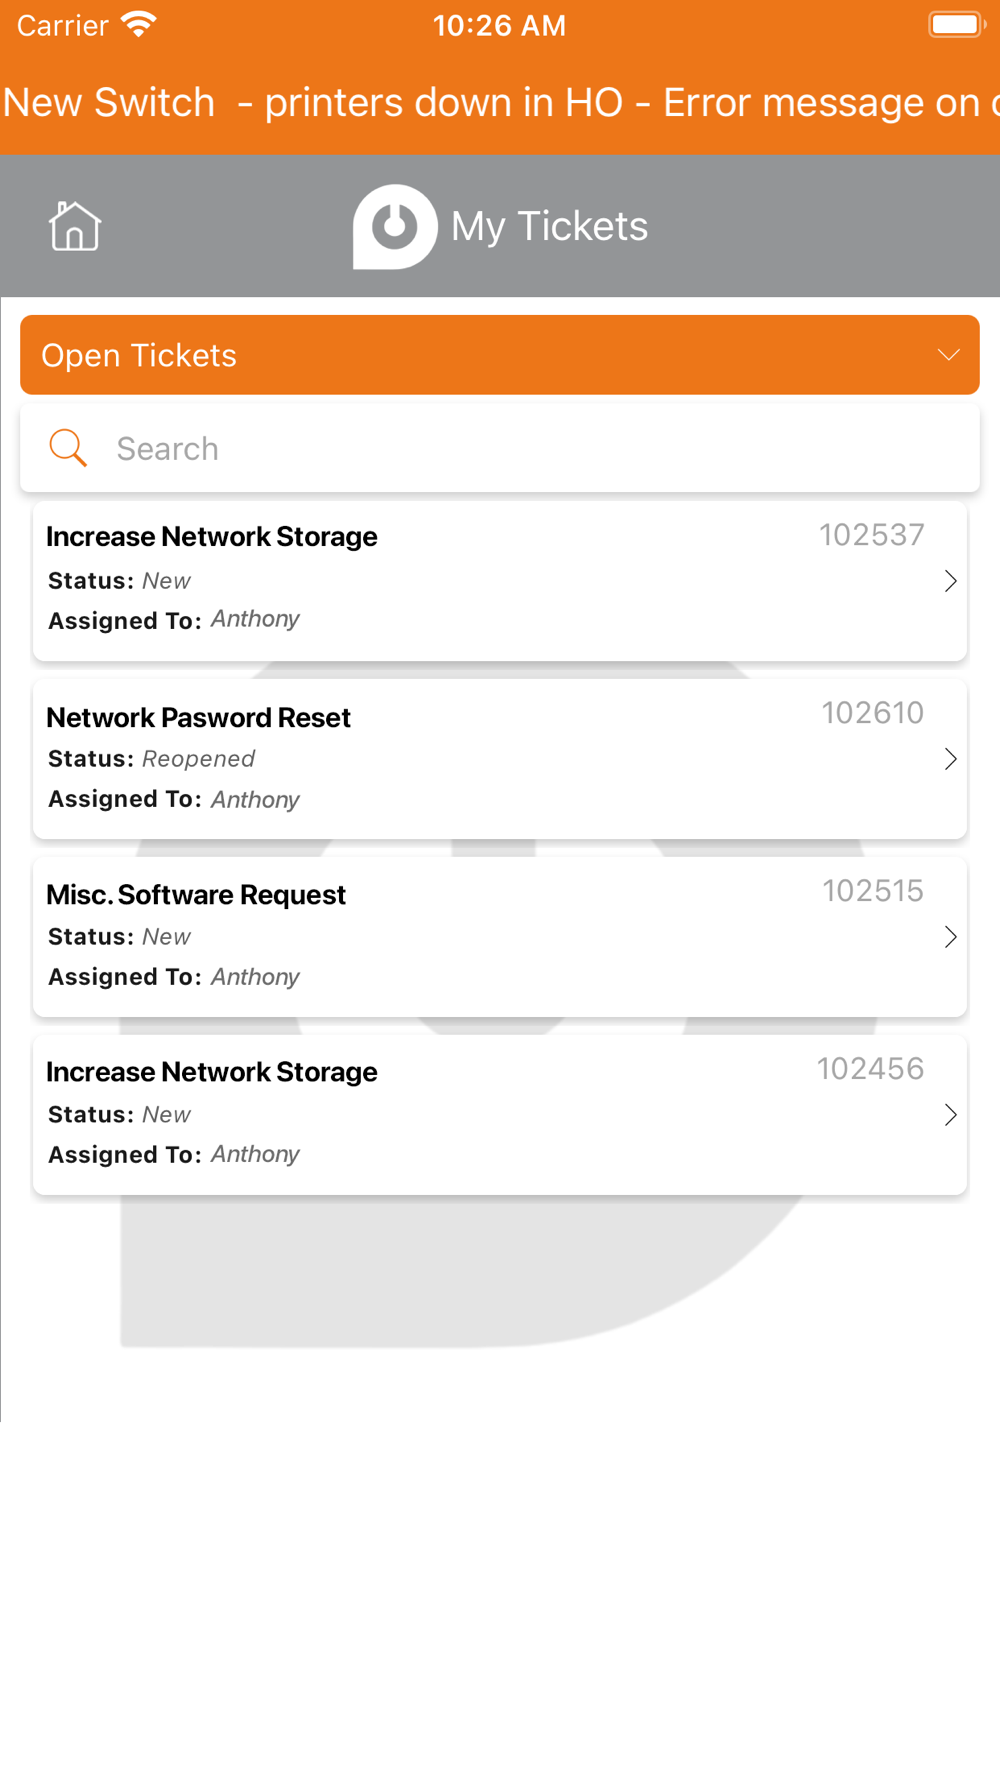Tap the My Tickets header title
1000x1778 pixels.
(549, 227)
